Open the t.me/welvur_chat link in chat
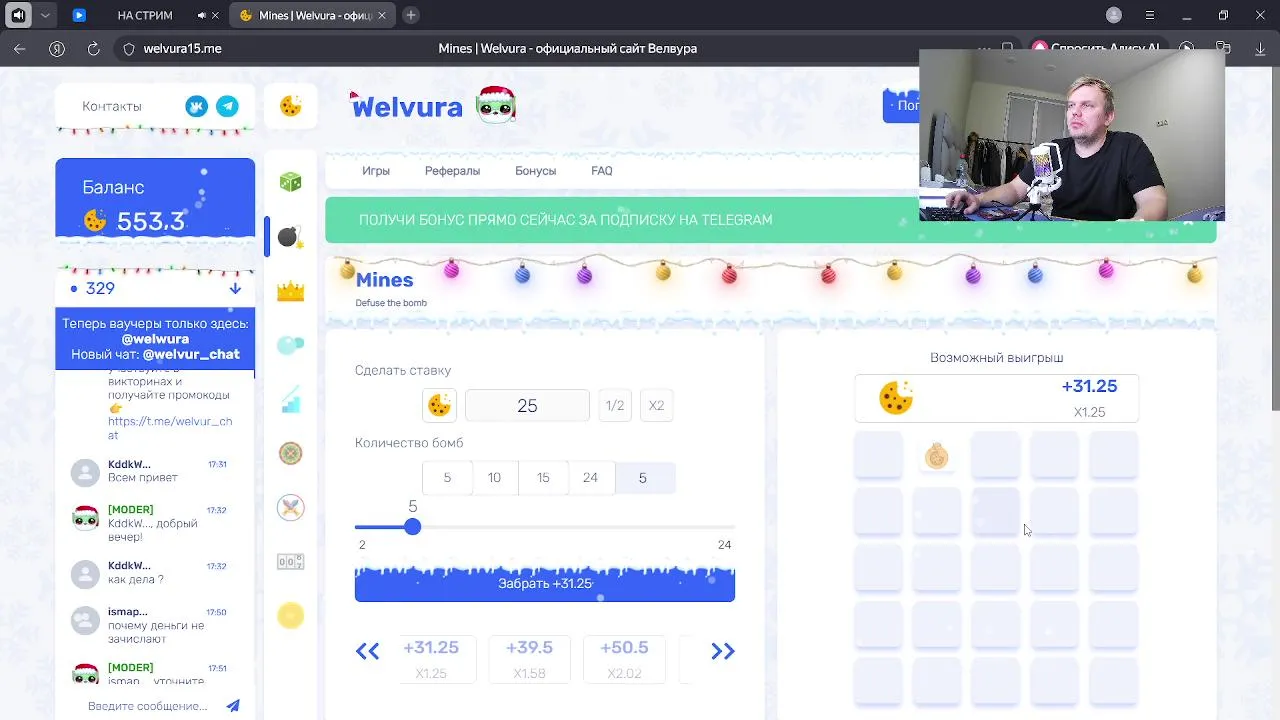Viewport: 1280px width, 720px height. 170,428
